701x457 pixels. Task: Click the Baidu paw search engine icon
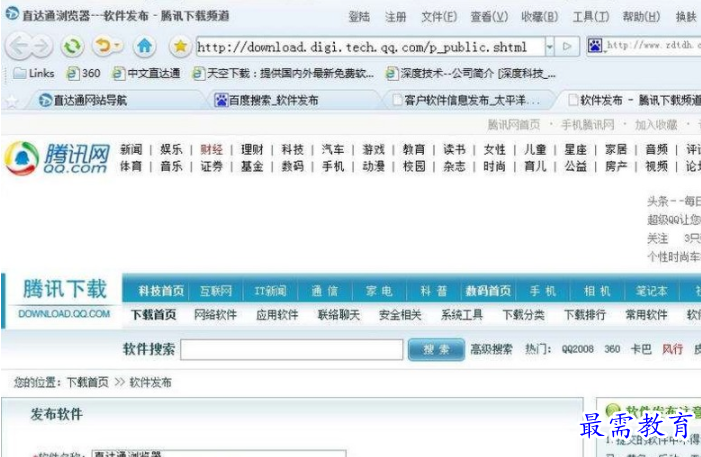[595, 45]
